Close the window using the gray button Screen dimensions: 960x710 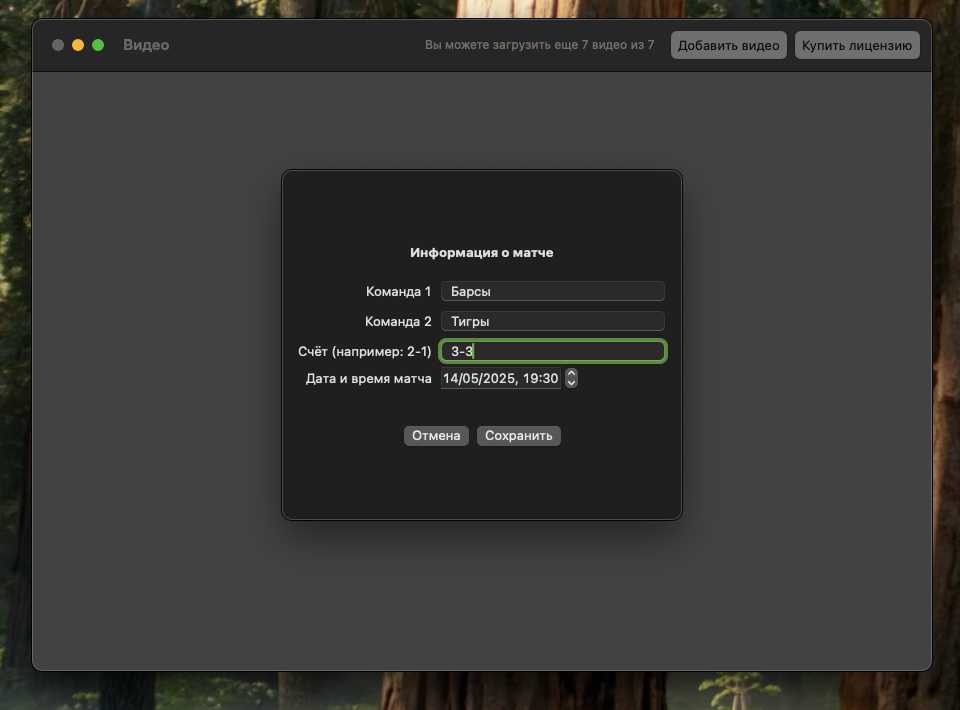tap(58, 45)
